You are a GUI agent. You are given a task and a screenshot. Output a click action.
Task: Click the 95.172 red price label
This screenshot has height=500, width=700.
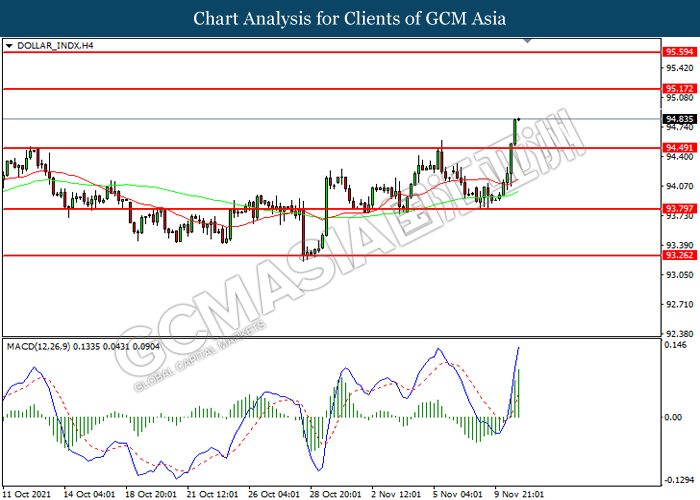(x=679, y=89)
